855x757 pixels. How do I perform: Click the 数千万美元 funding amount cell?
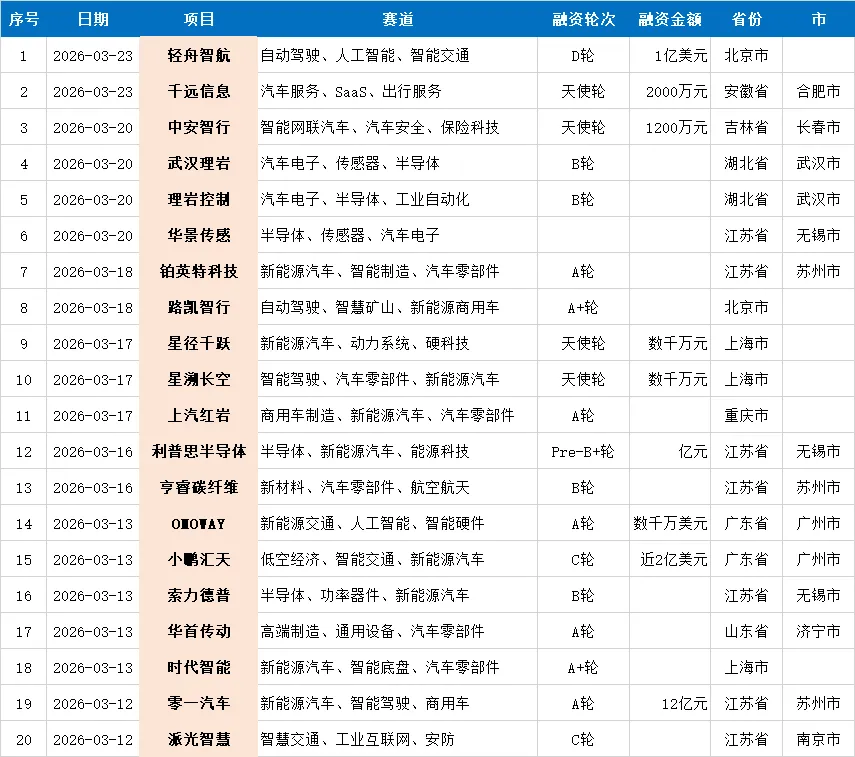coord(670,523)
